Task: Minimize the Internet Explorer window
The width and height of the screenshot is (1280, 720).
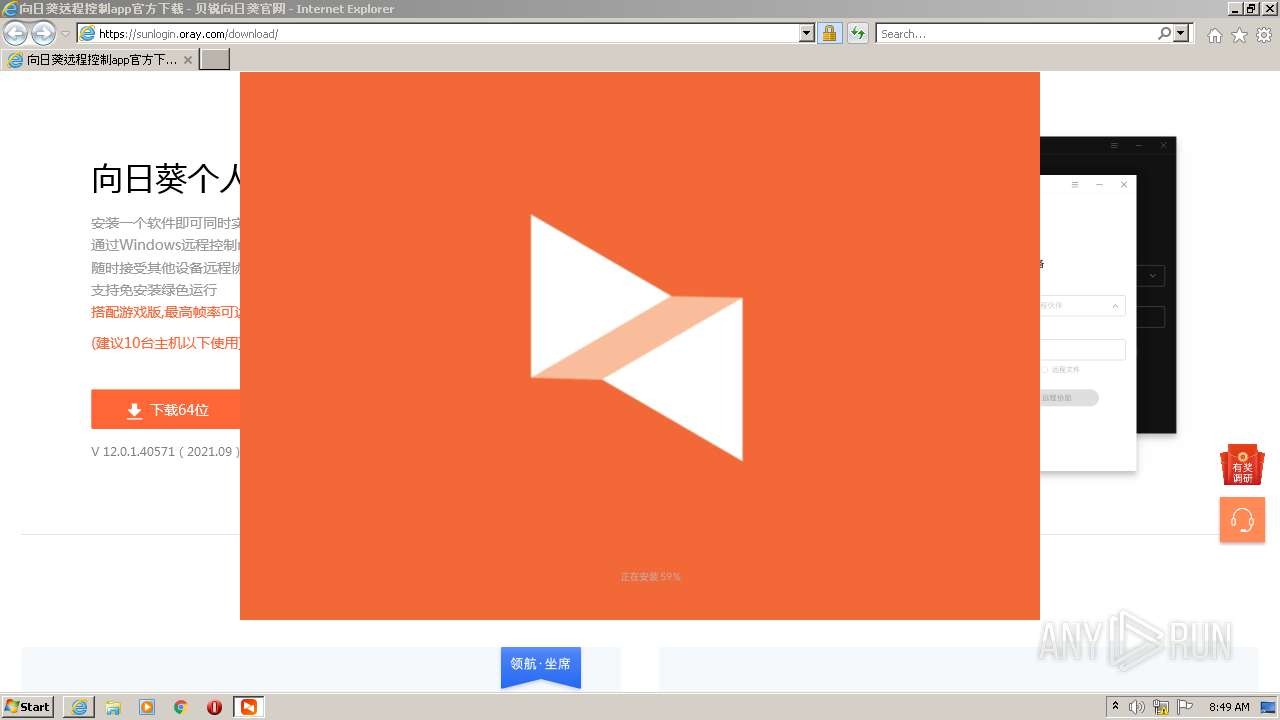Action: [x=1235, y=8]
